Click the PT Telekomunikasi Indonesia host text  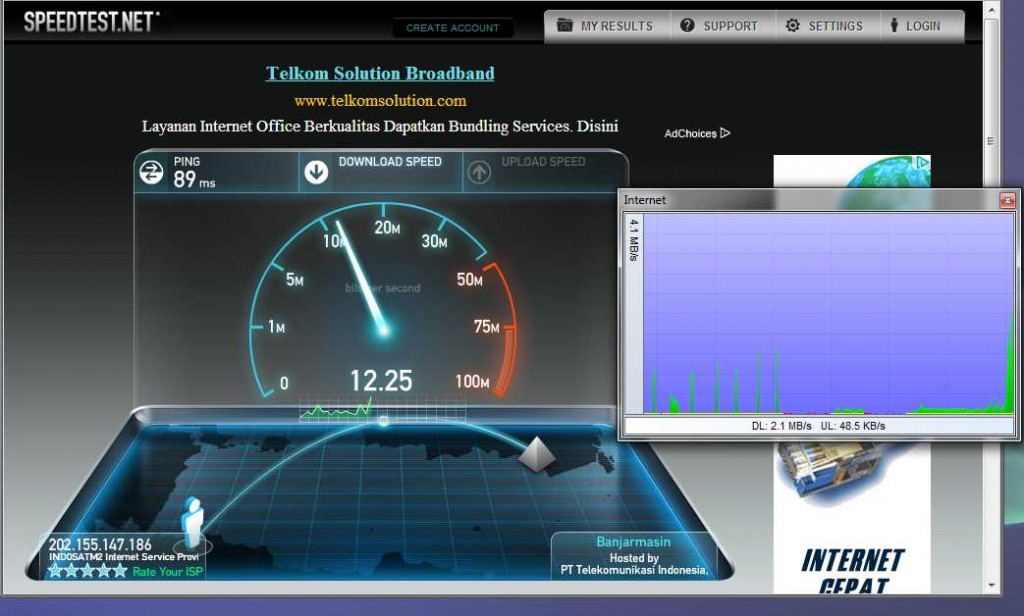click(634, 570)
